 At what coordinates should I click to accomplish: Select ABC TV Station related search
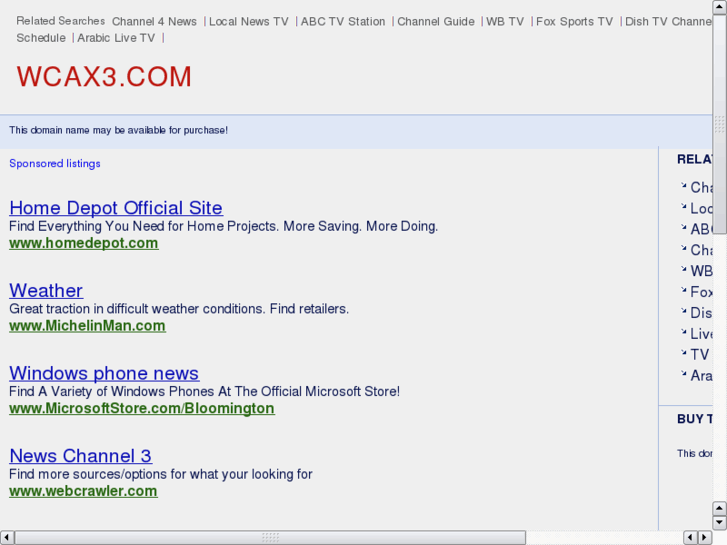click(343, 21)
